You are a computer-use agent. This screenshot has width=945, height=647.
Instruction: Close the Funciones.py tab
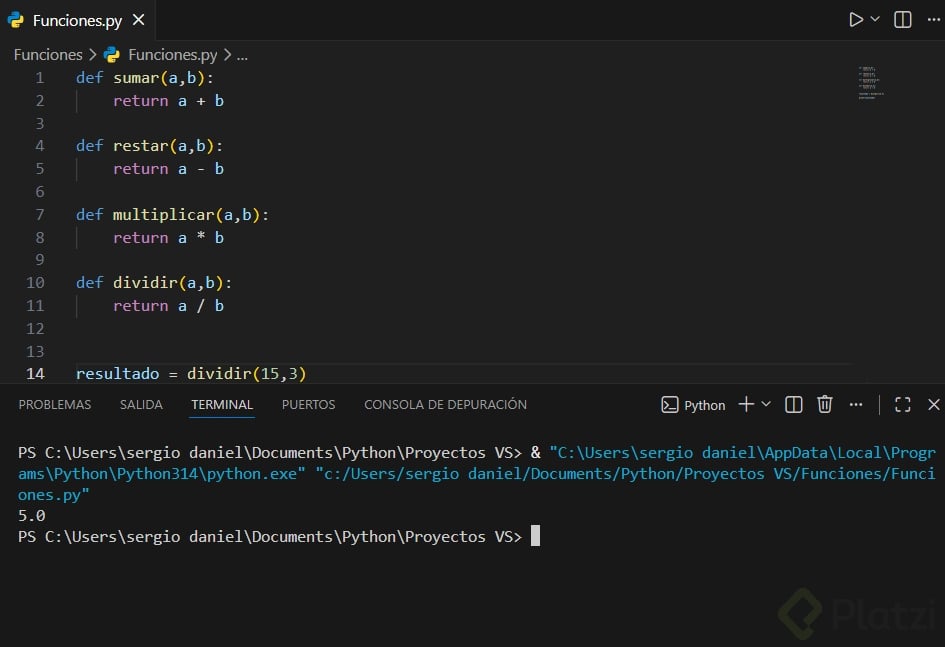tap(139, 20)
